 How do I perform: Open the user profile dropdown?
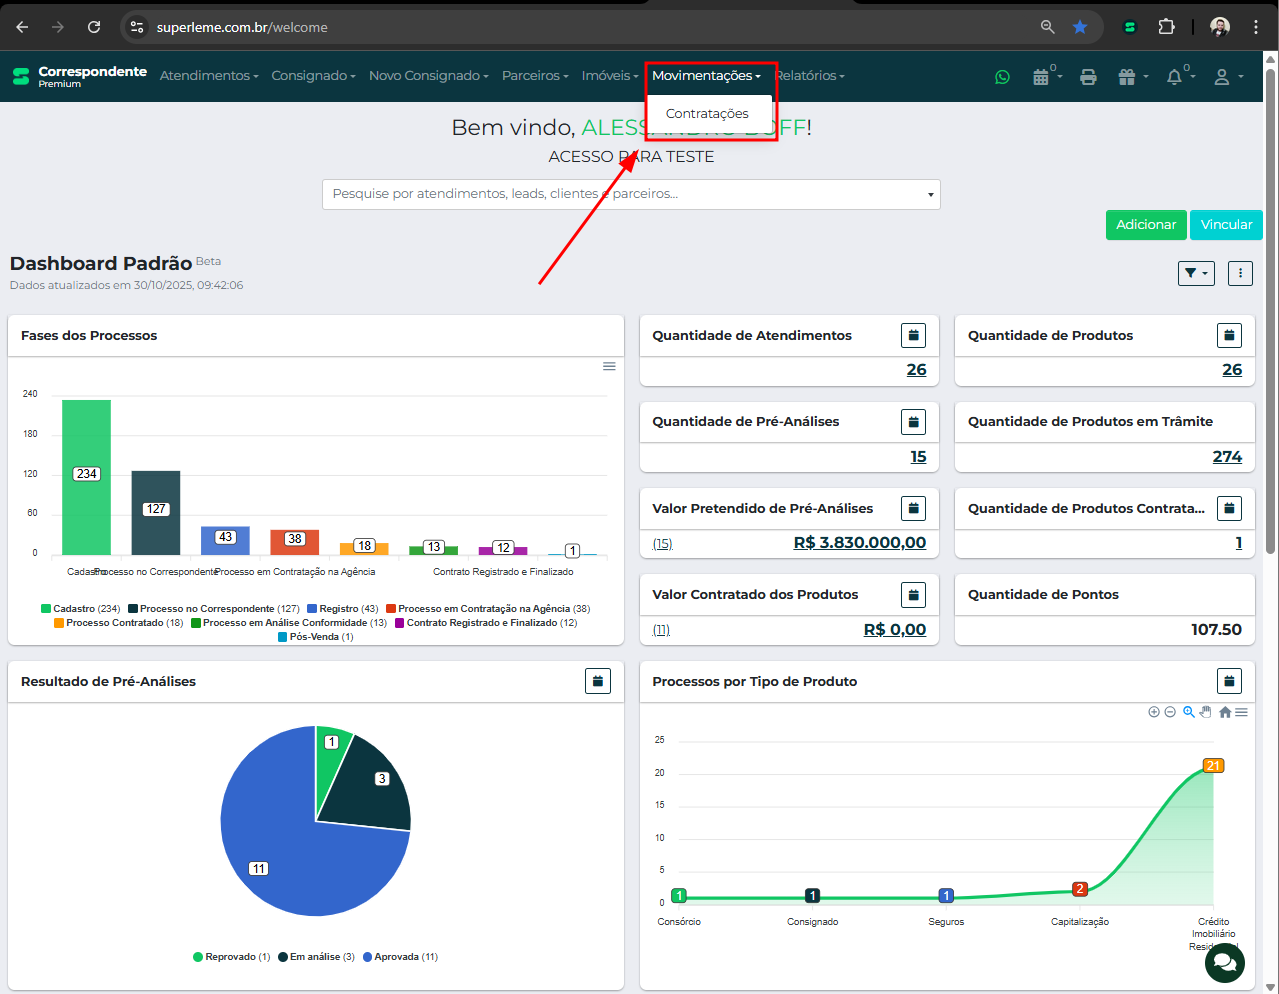(x=1227, y=77)
